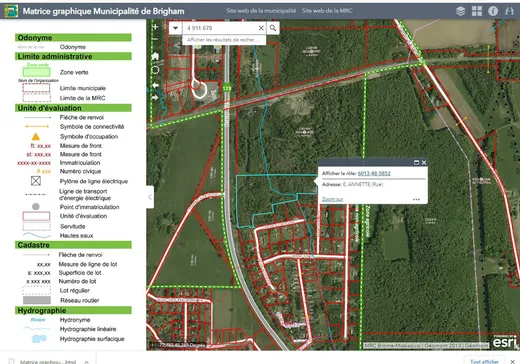Return map to home extent
520x364 pixels.
click(x=155, y=56)
